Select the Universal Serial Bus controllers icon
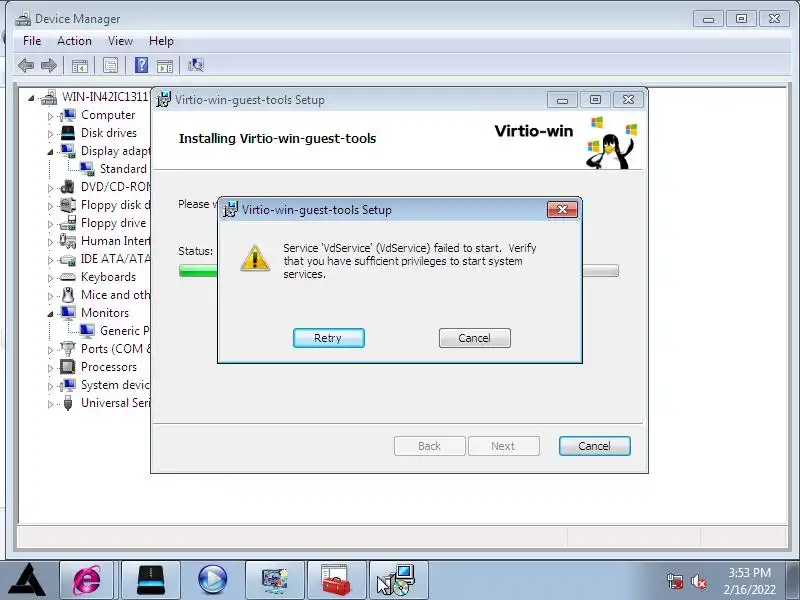The width and height of the screenshot is (800, 600). tap(67, 403)
